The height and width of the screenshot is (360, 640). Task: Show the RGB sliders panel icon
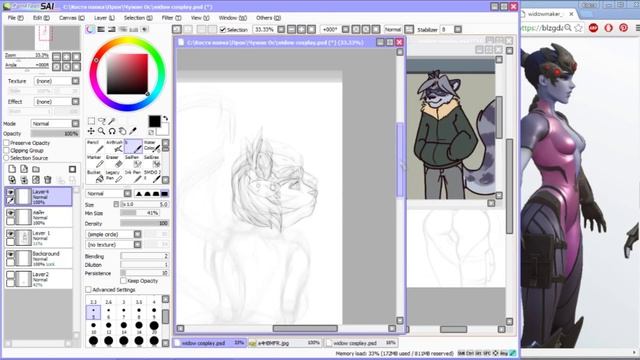tap(101, 29)
